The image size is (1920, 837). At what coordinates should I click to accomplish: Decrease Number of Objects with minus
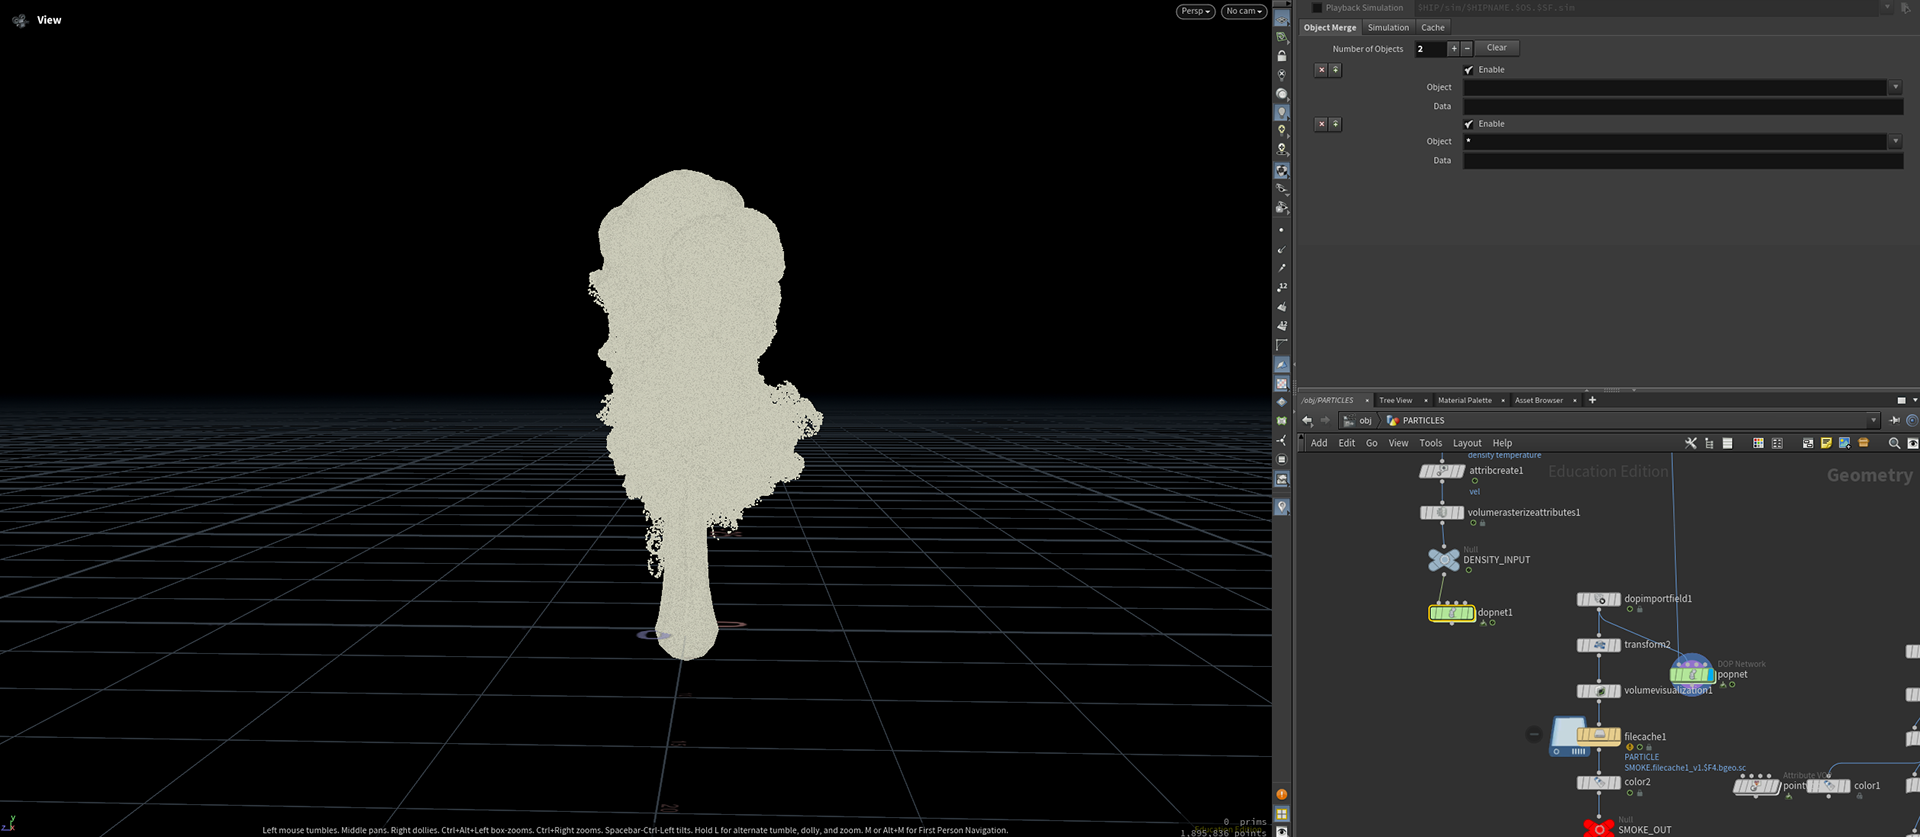click(x=1467, y=48)
